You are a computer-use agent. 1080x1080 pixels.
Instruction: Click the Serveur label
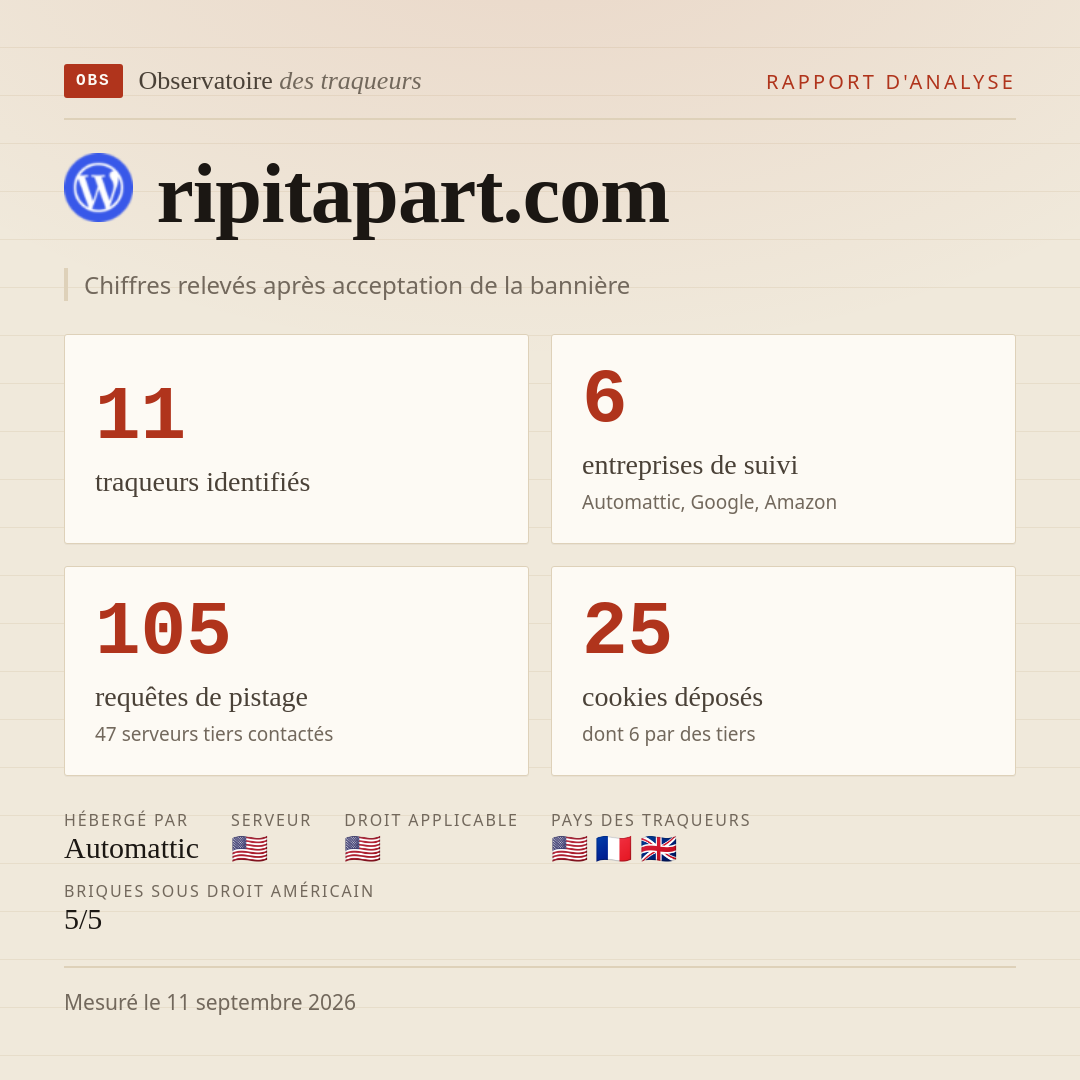[271, 820]
